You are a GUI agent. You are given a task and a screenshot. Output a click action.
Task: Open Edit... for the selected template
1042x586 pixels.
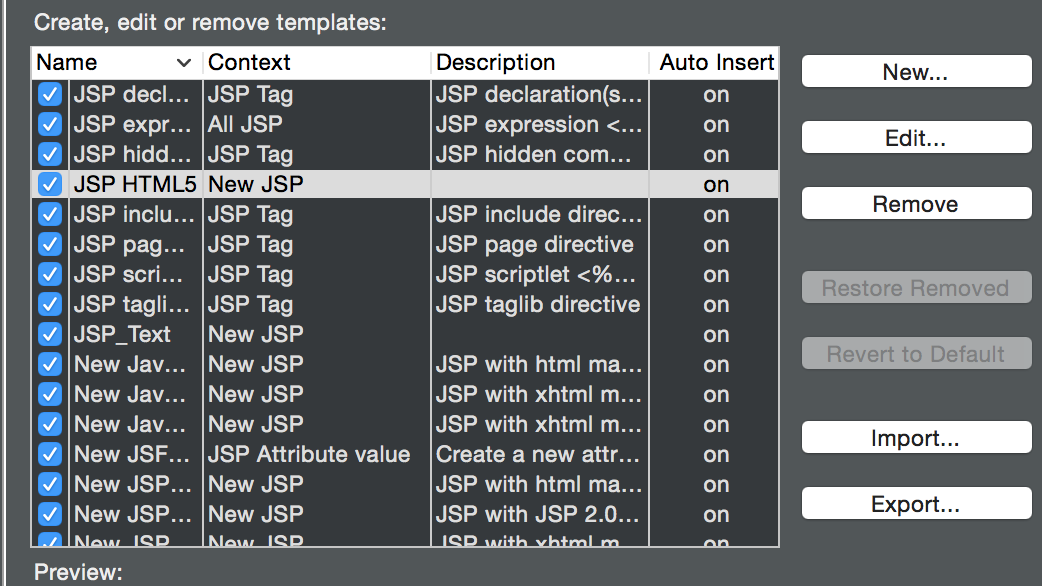(916, 138)
